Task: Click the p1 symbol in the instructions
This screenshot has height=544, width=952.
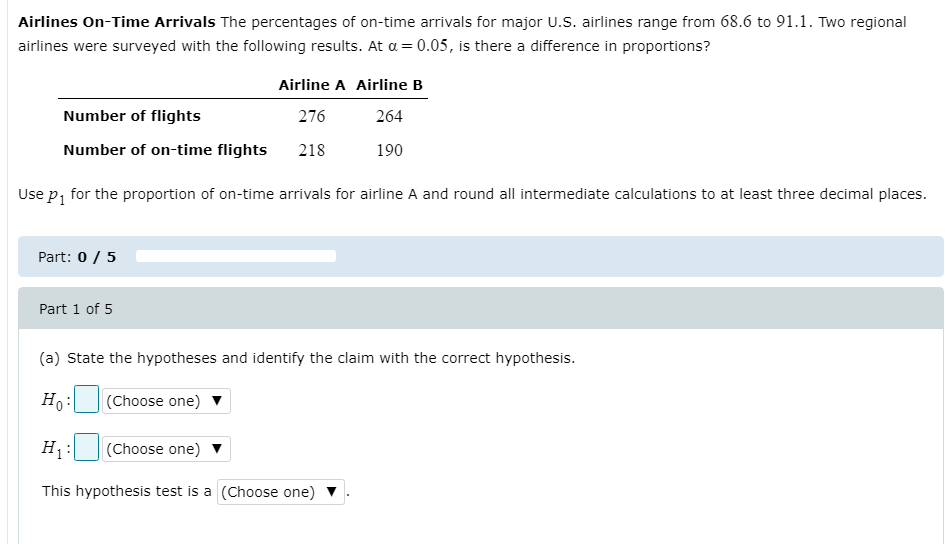Action: click(56, 195)
